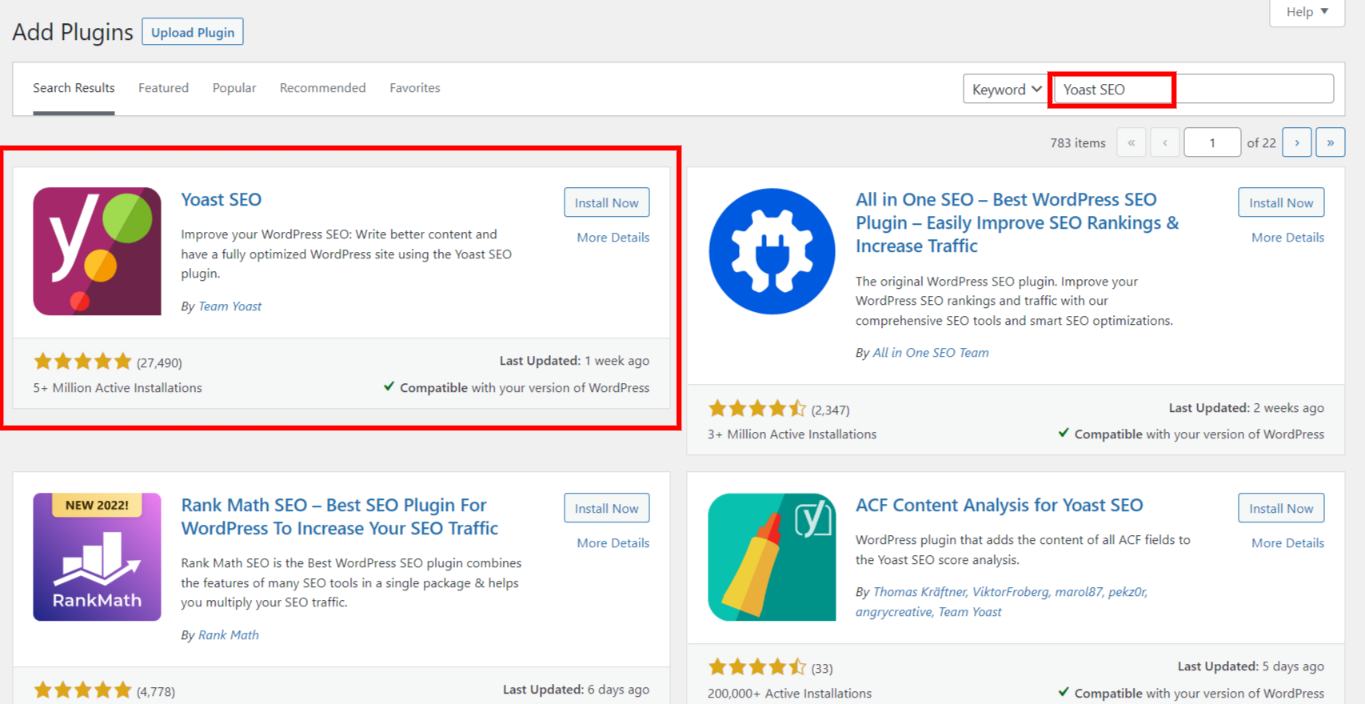This screenshot has height=704, width=1365.
Task: Click the Upload Plugin button
Action: pyautogui.click(x=192, y=32)
